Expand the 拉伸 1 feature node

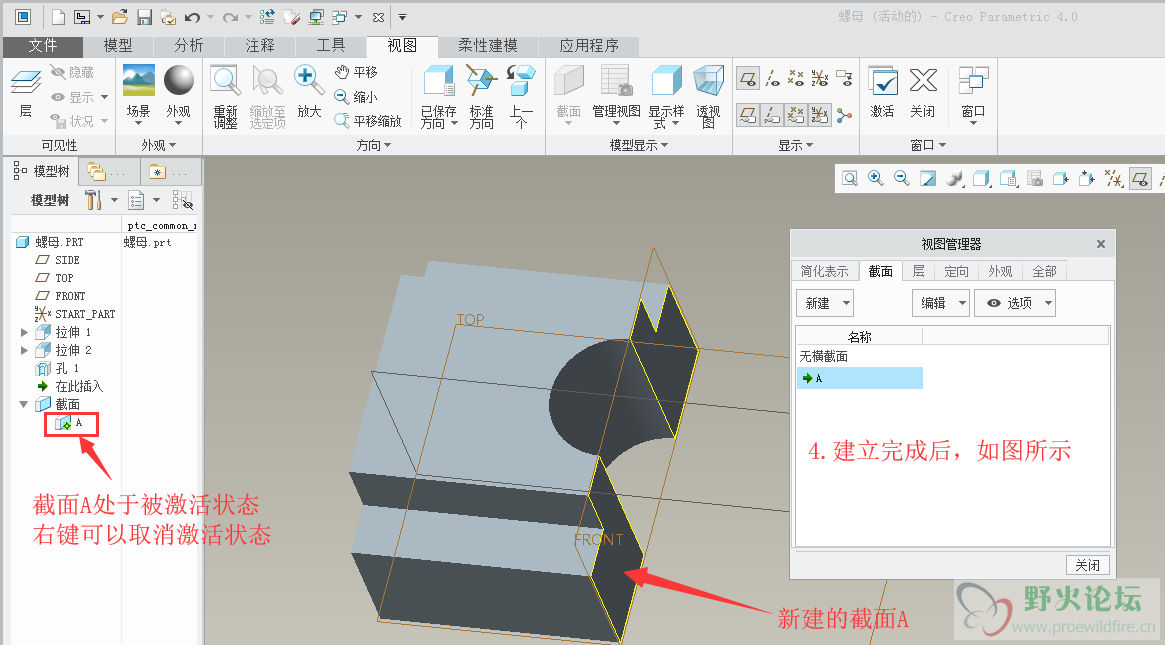pyautogui.click(x=25, y=332)
